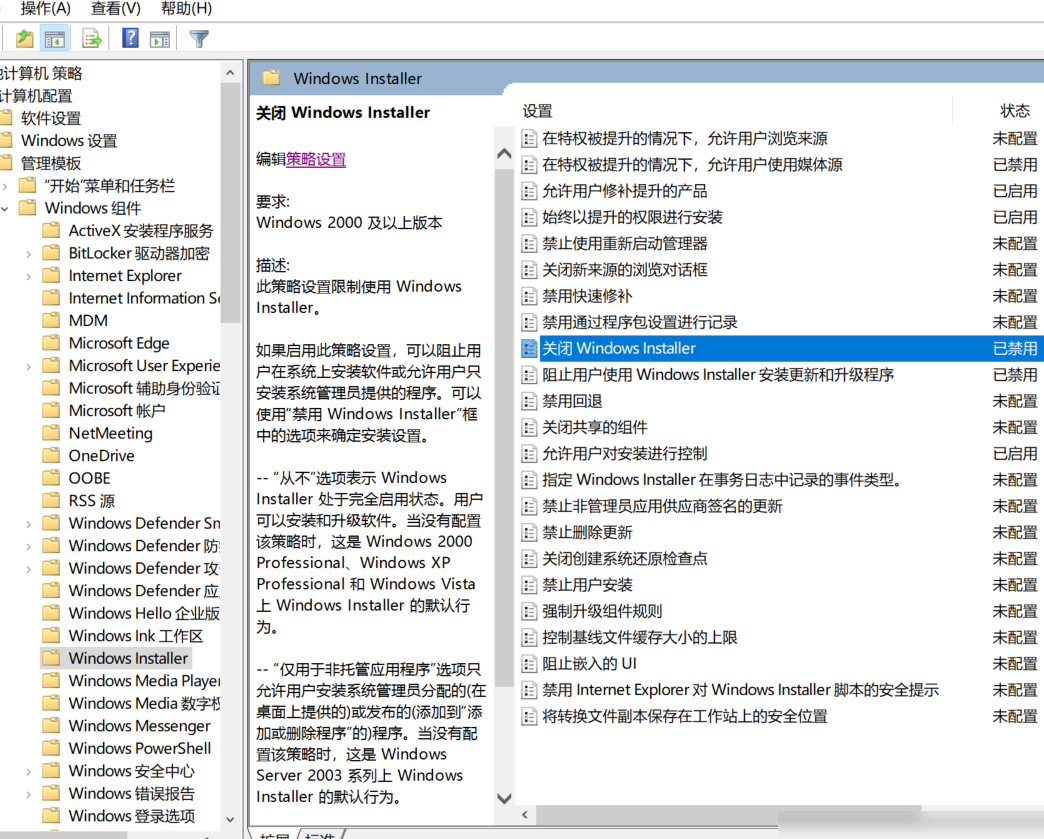The image size is (1044, 839).
Task: Expand the Windows Defender 防病毒 node
Action: (x=29, y=547)
